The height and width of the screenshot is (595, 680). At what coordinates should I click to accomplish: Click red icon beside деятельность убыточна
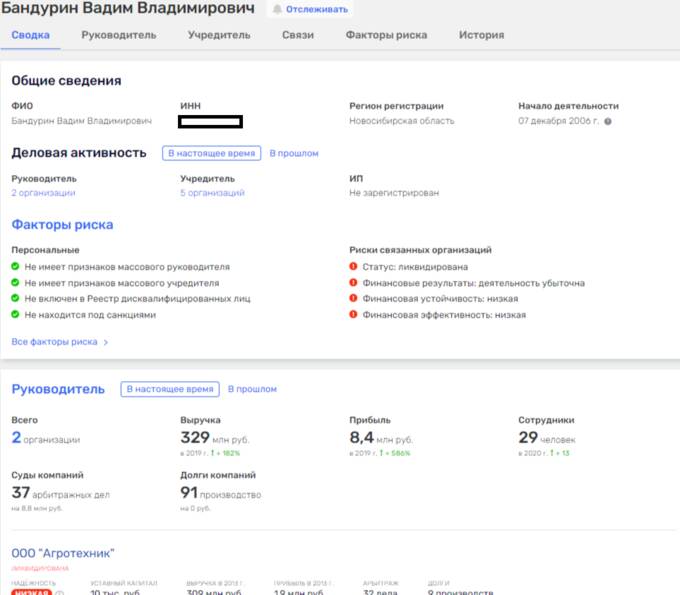[353, 283]
